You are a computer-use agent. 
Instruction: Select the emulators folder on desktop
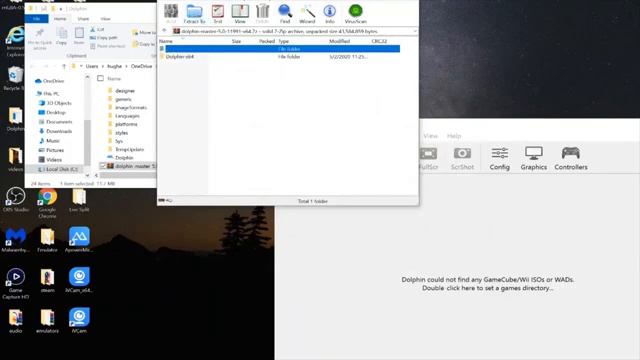(47, 321)
